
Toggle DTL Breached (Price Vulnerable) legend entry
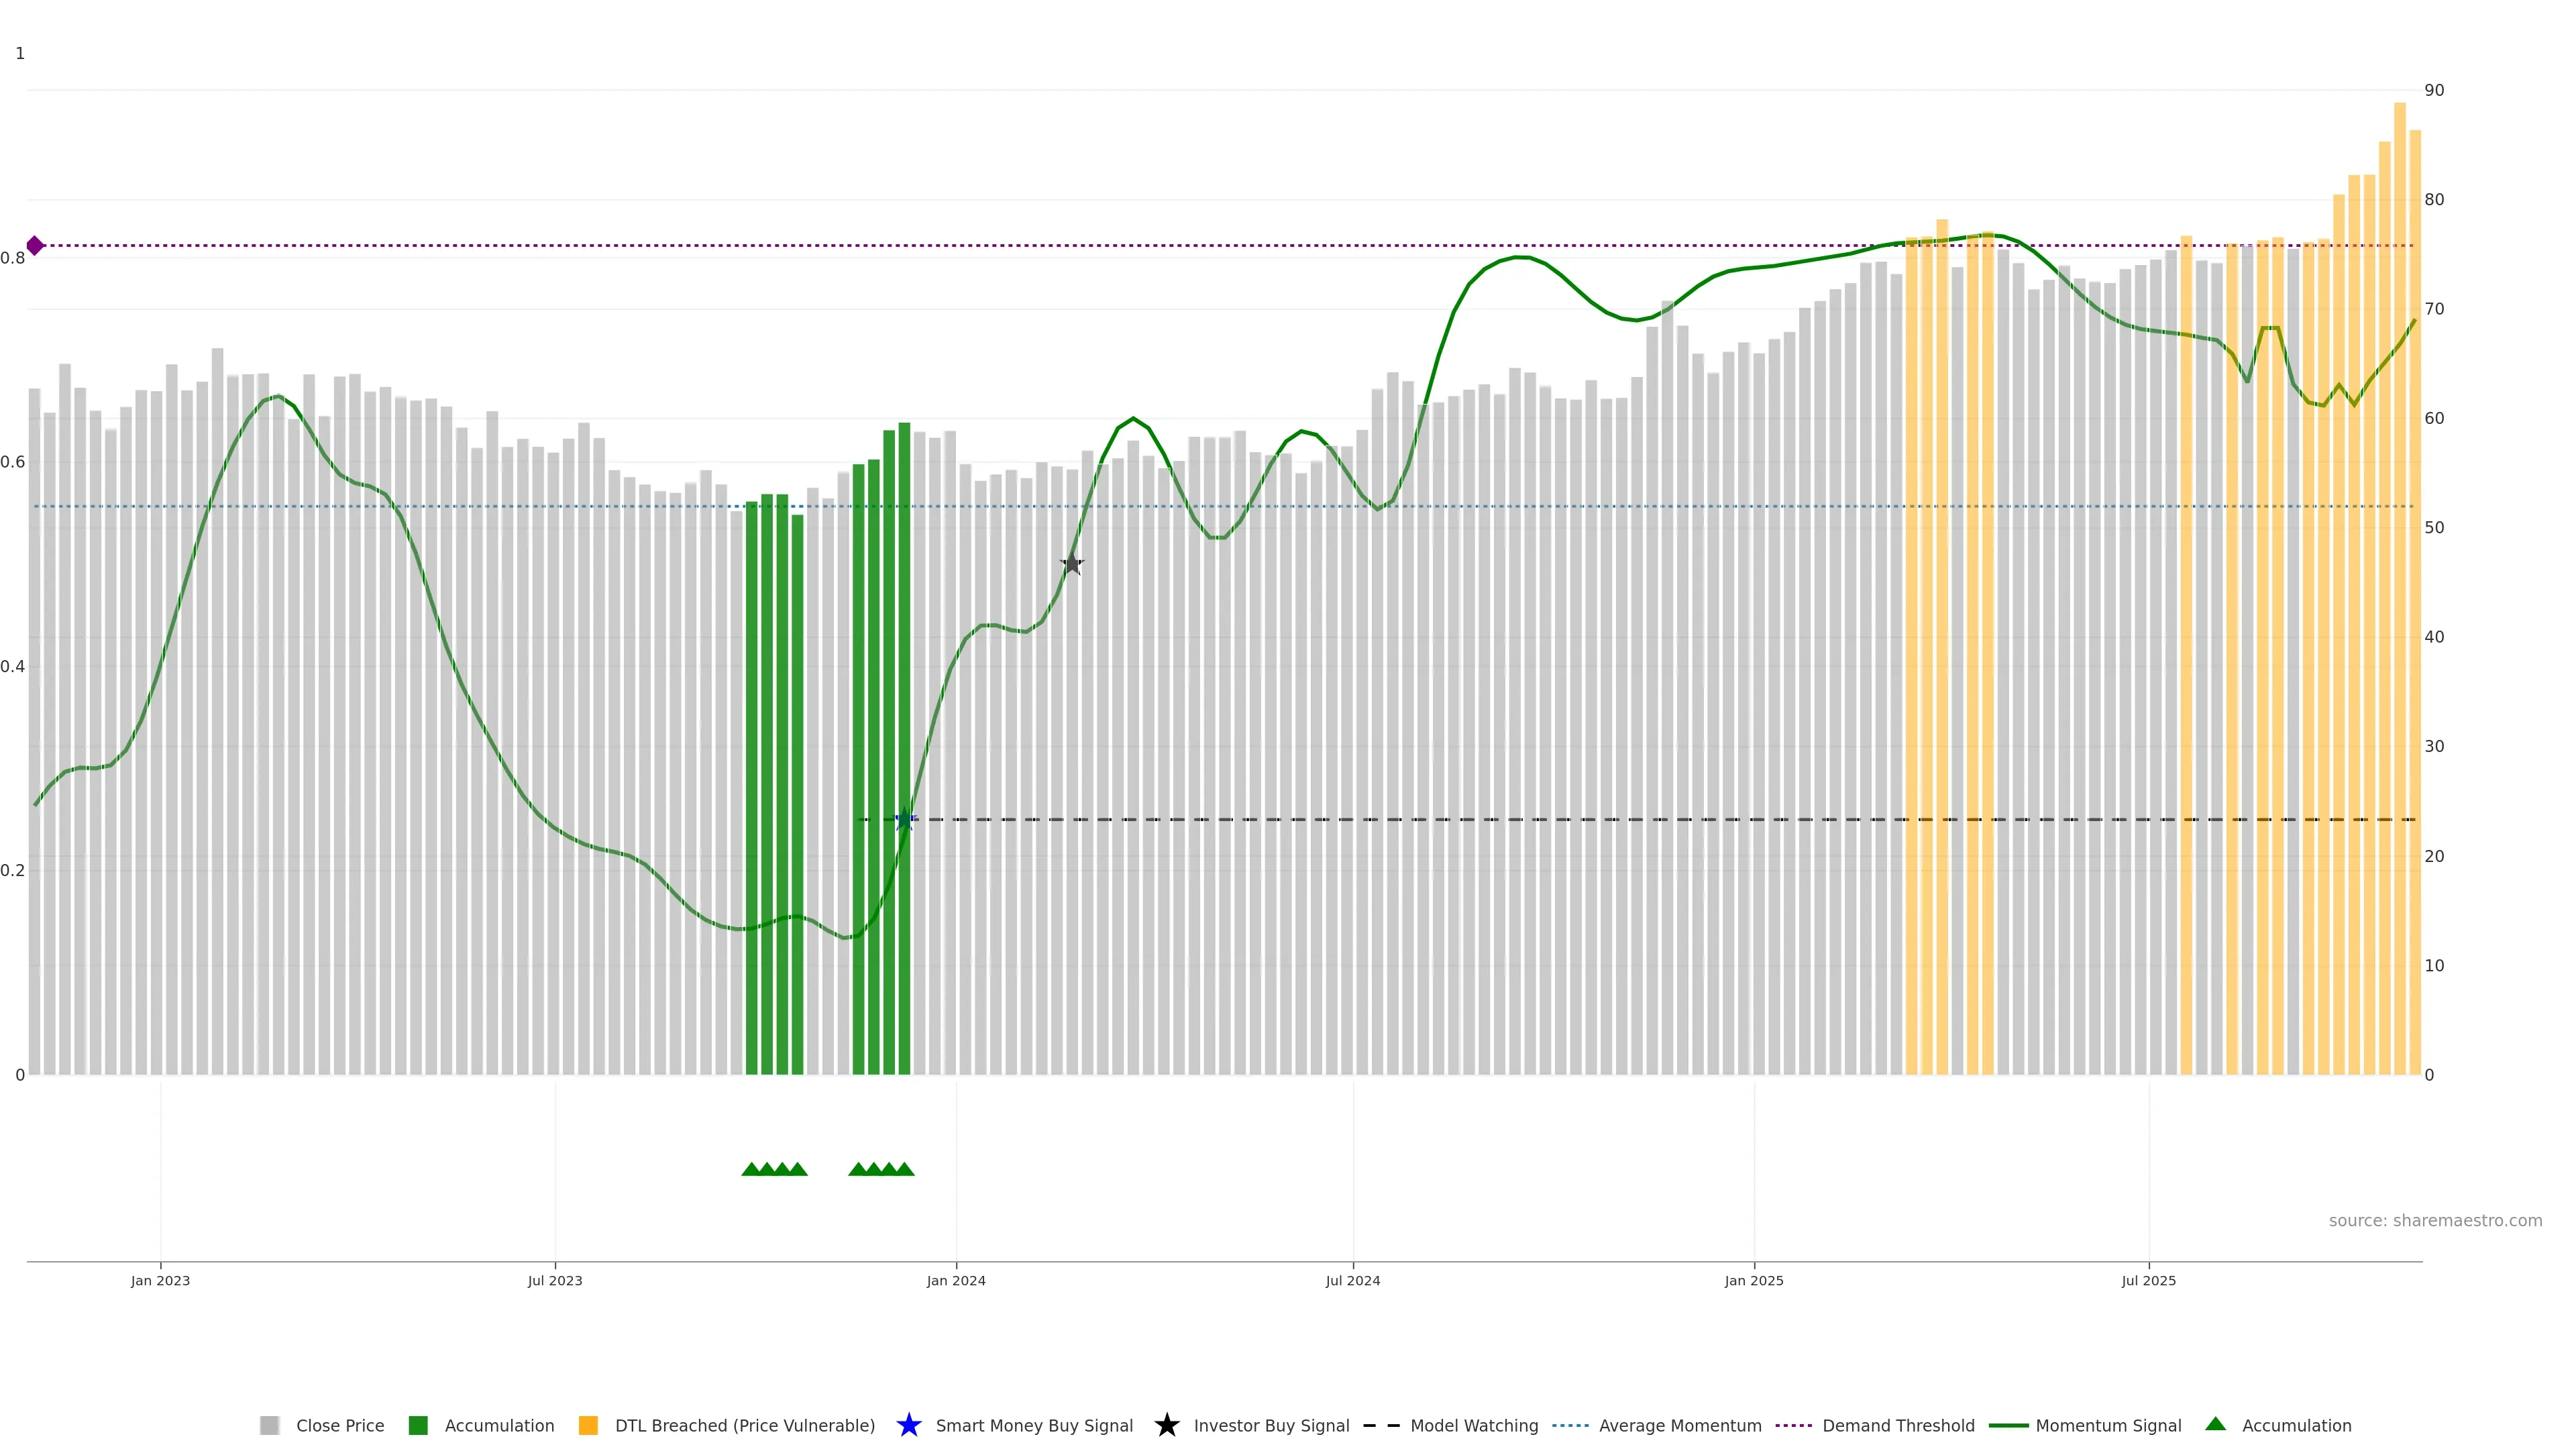[744, 1425]
